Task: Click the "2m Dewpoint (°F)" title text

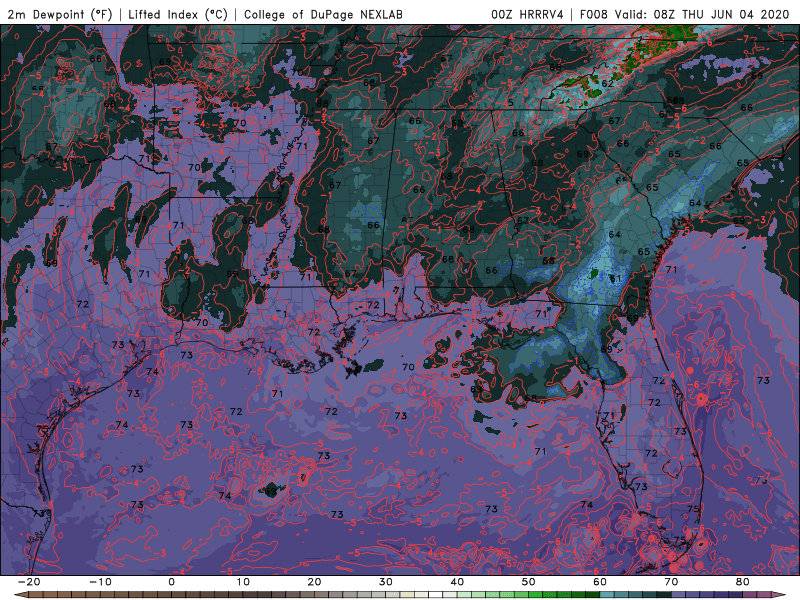Action: coord(60,14)
